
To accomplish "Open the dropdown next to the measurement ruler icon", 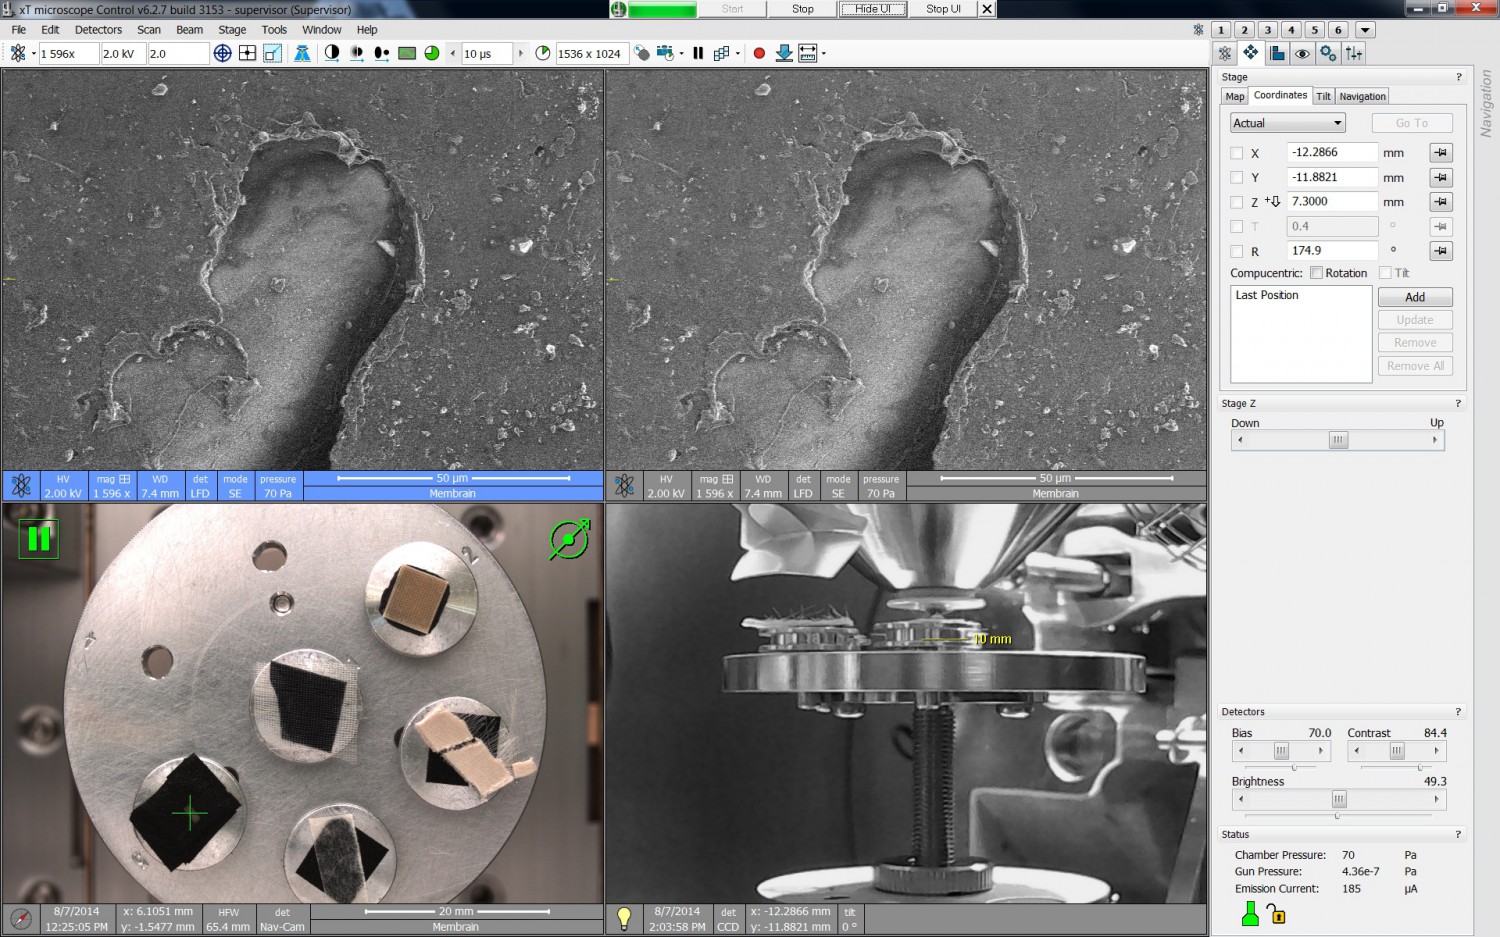I will tap(824, 54).
